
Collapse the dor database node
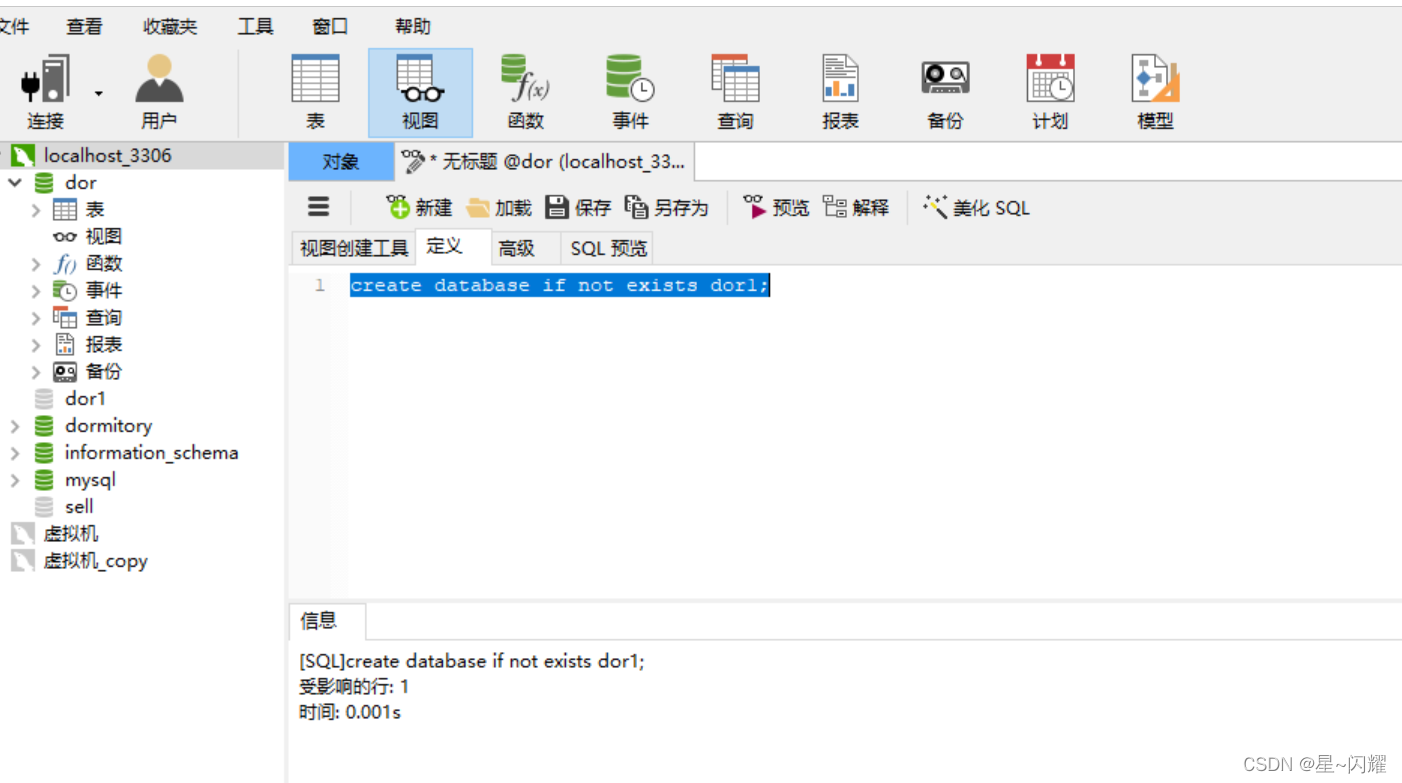(15, 182)
